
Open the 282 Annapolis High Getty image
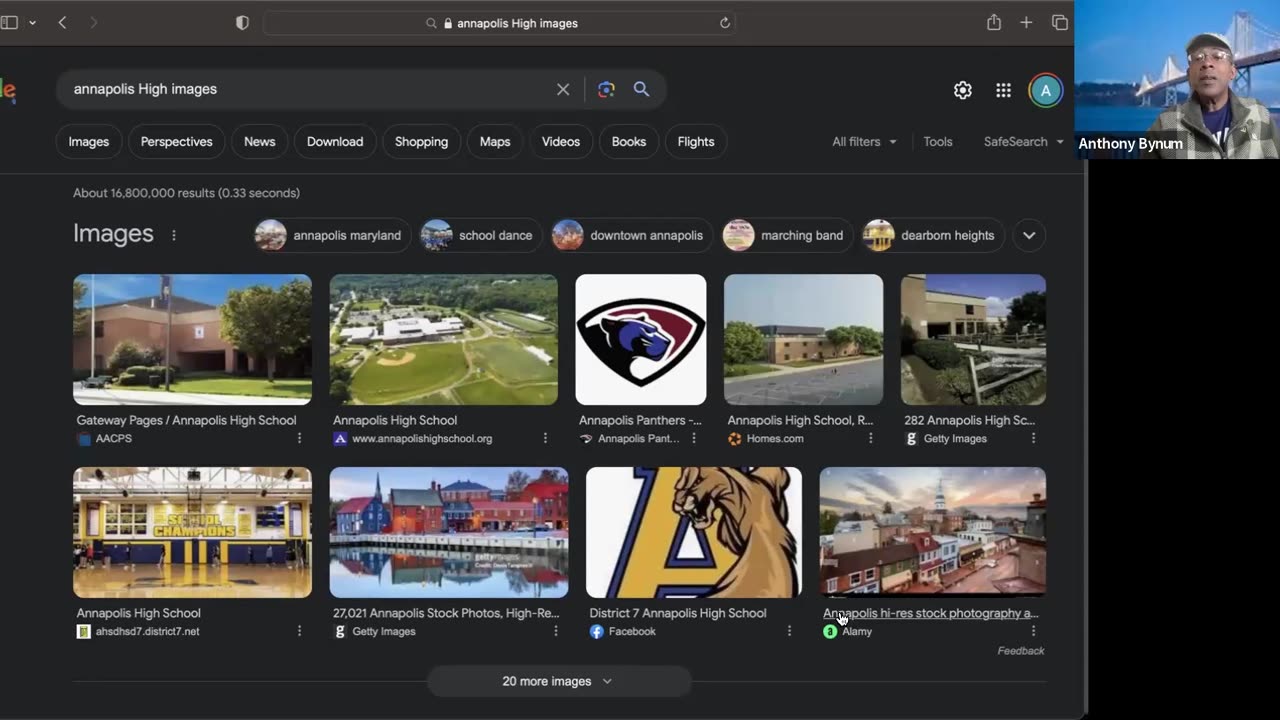click(x=973, y=340)
